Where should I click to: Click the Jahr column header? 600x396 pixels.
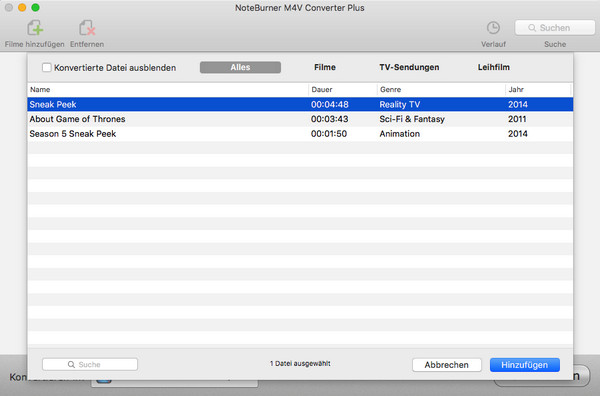click(538, 90)
